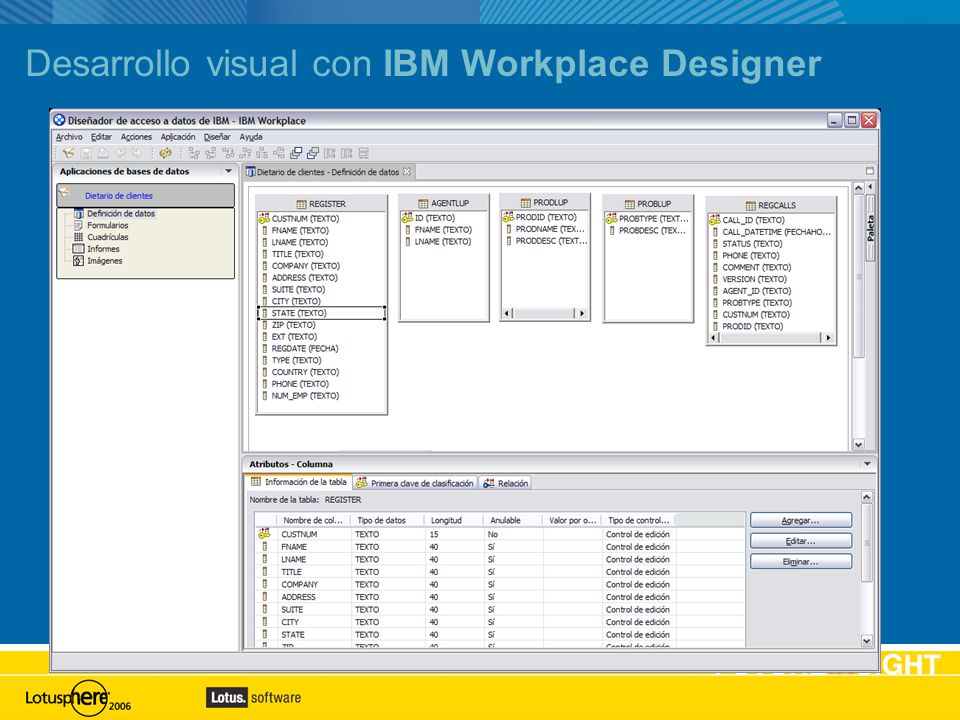Click the PRODLUP table header icon
Viewport: 960px width, 720px height.
[x=525, y=203]
